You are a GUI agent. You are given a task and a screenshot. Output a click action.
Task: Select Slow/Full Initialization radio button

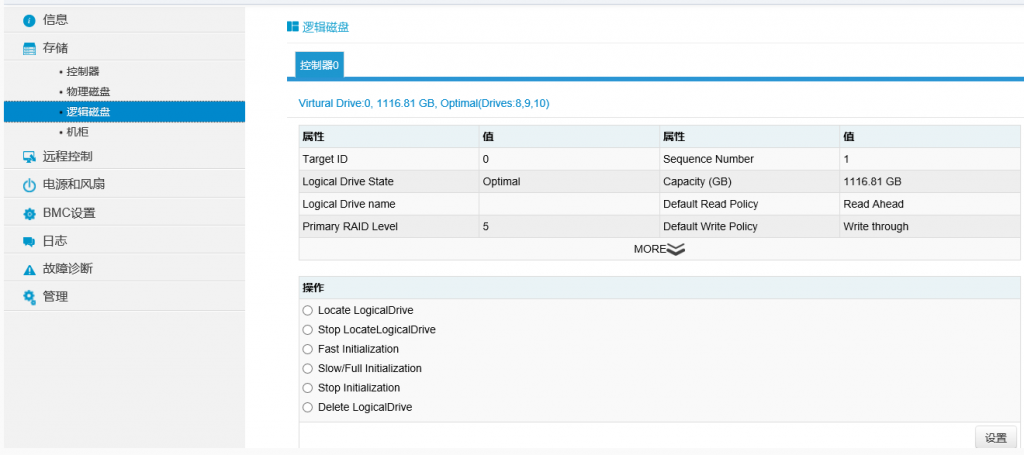[x=308, y=369]
